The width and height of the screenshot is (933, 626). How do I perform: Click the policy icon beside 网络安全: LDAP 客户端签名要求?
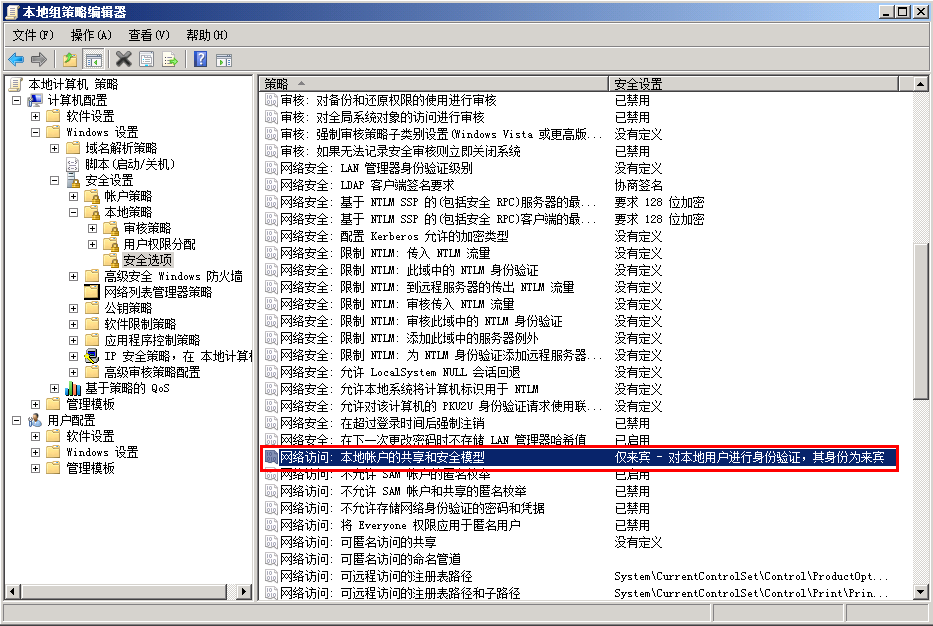point(271,186)
